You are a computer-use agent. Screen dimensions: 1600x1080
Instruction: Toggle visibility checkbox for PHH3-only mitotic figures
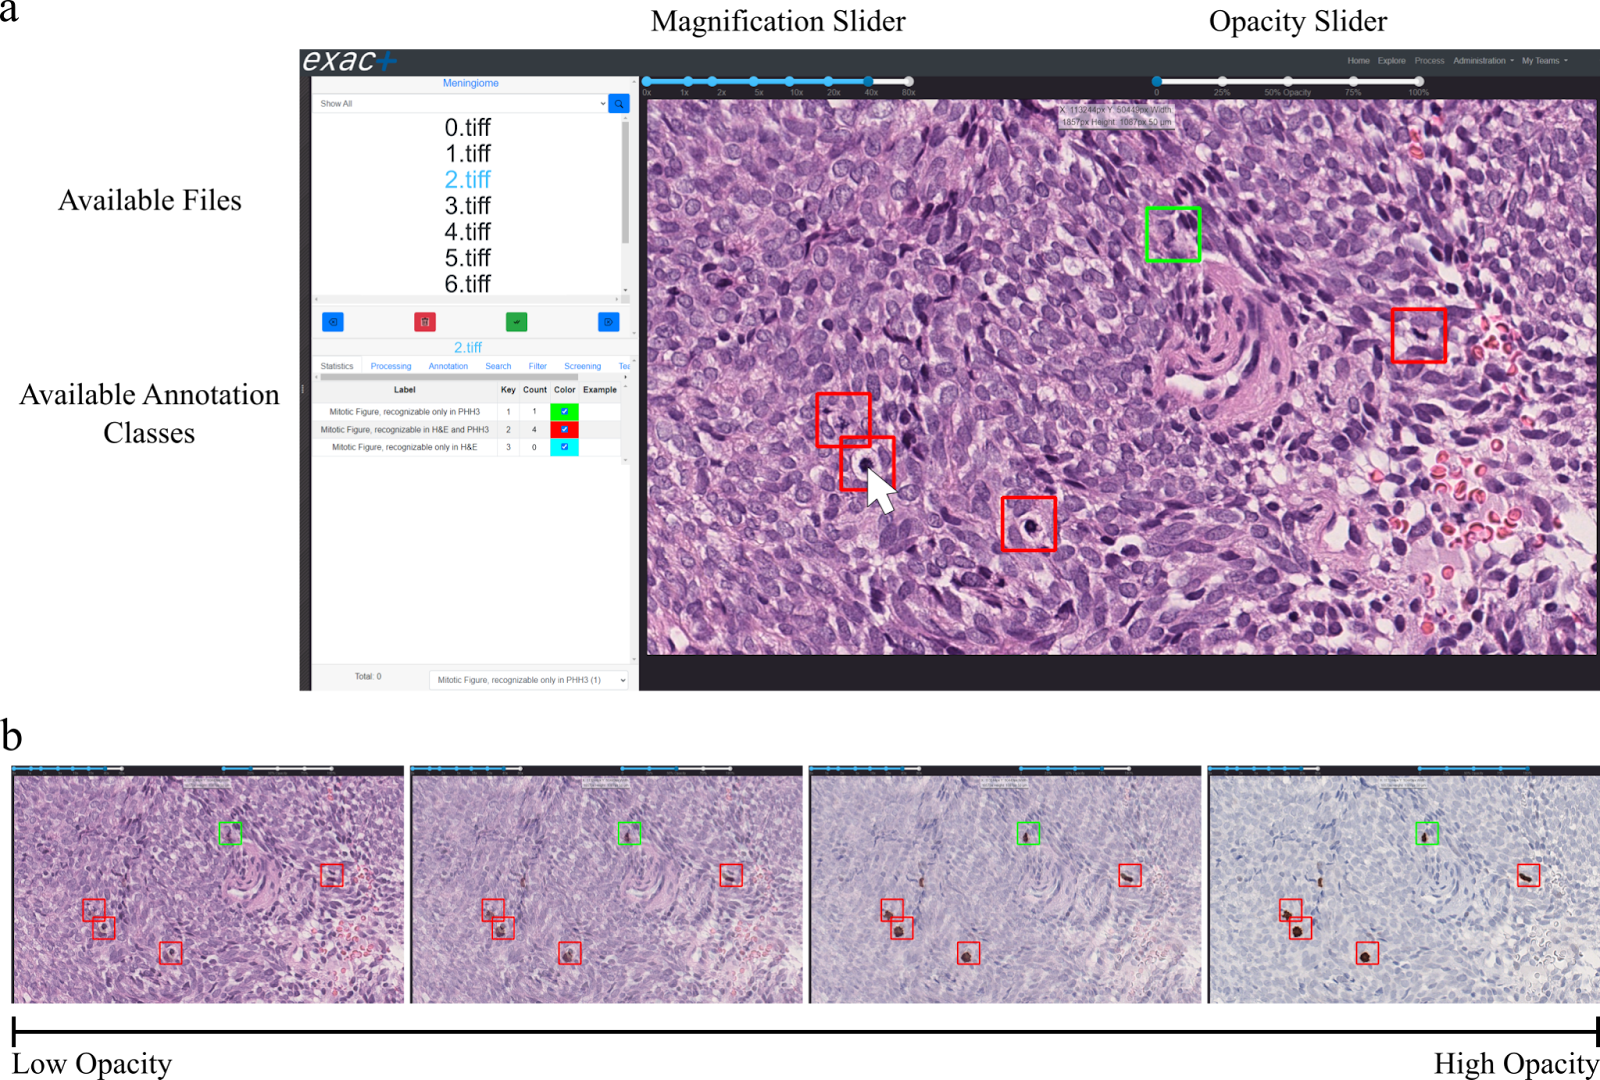564,412
